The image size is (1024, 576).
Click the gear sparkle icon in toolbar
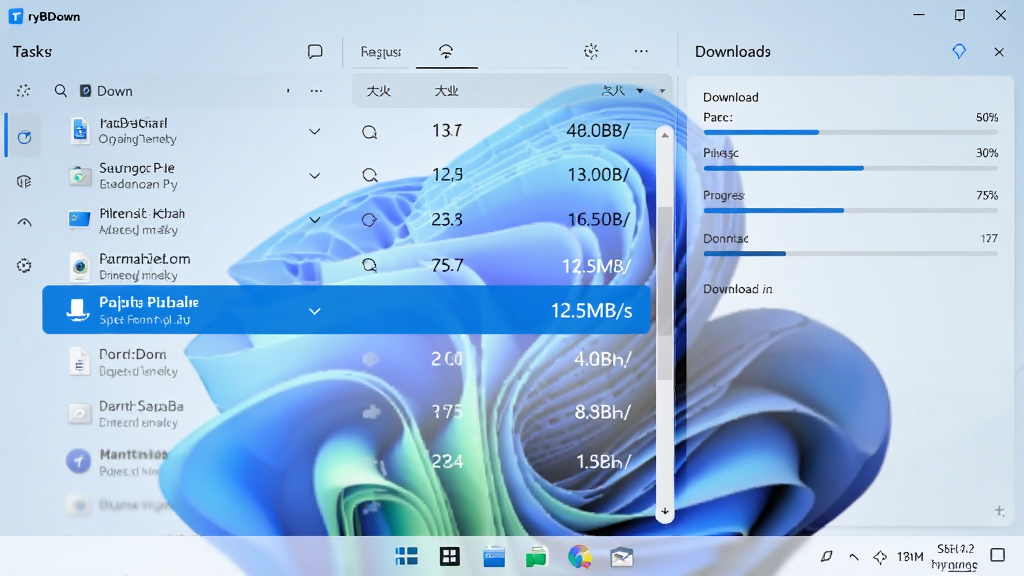(x=591, y=52)
